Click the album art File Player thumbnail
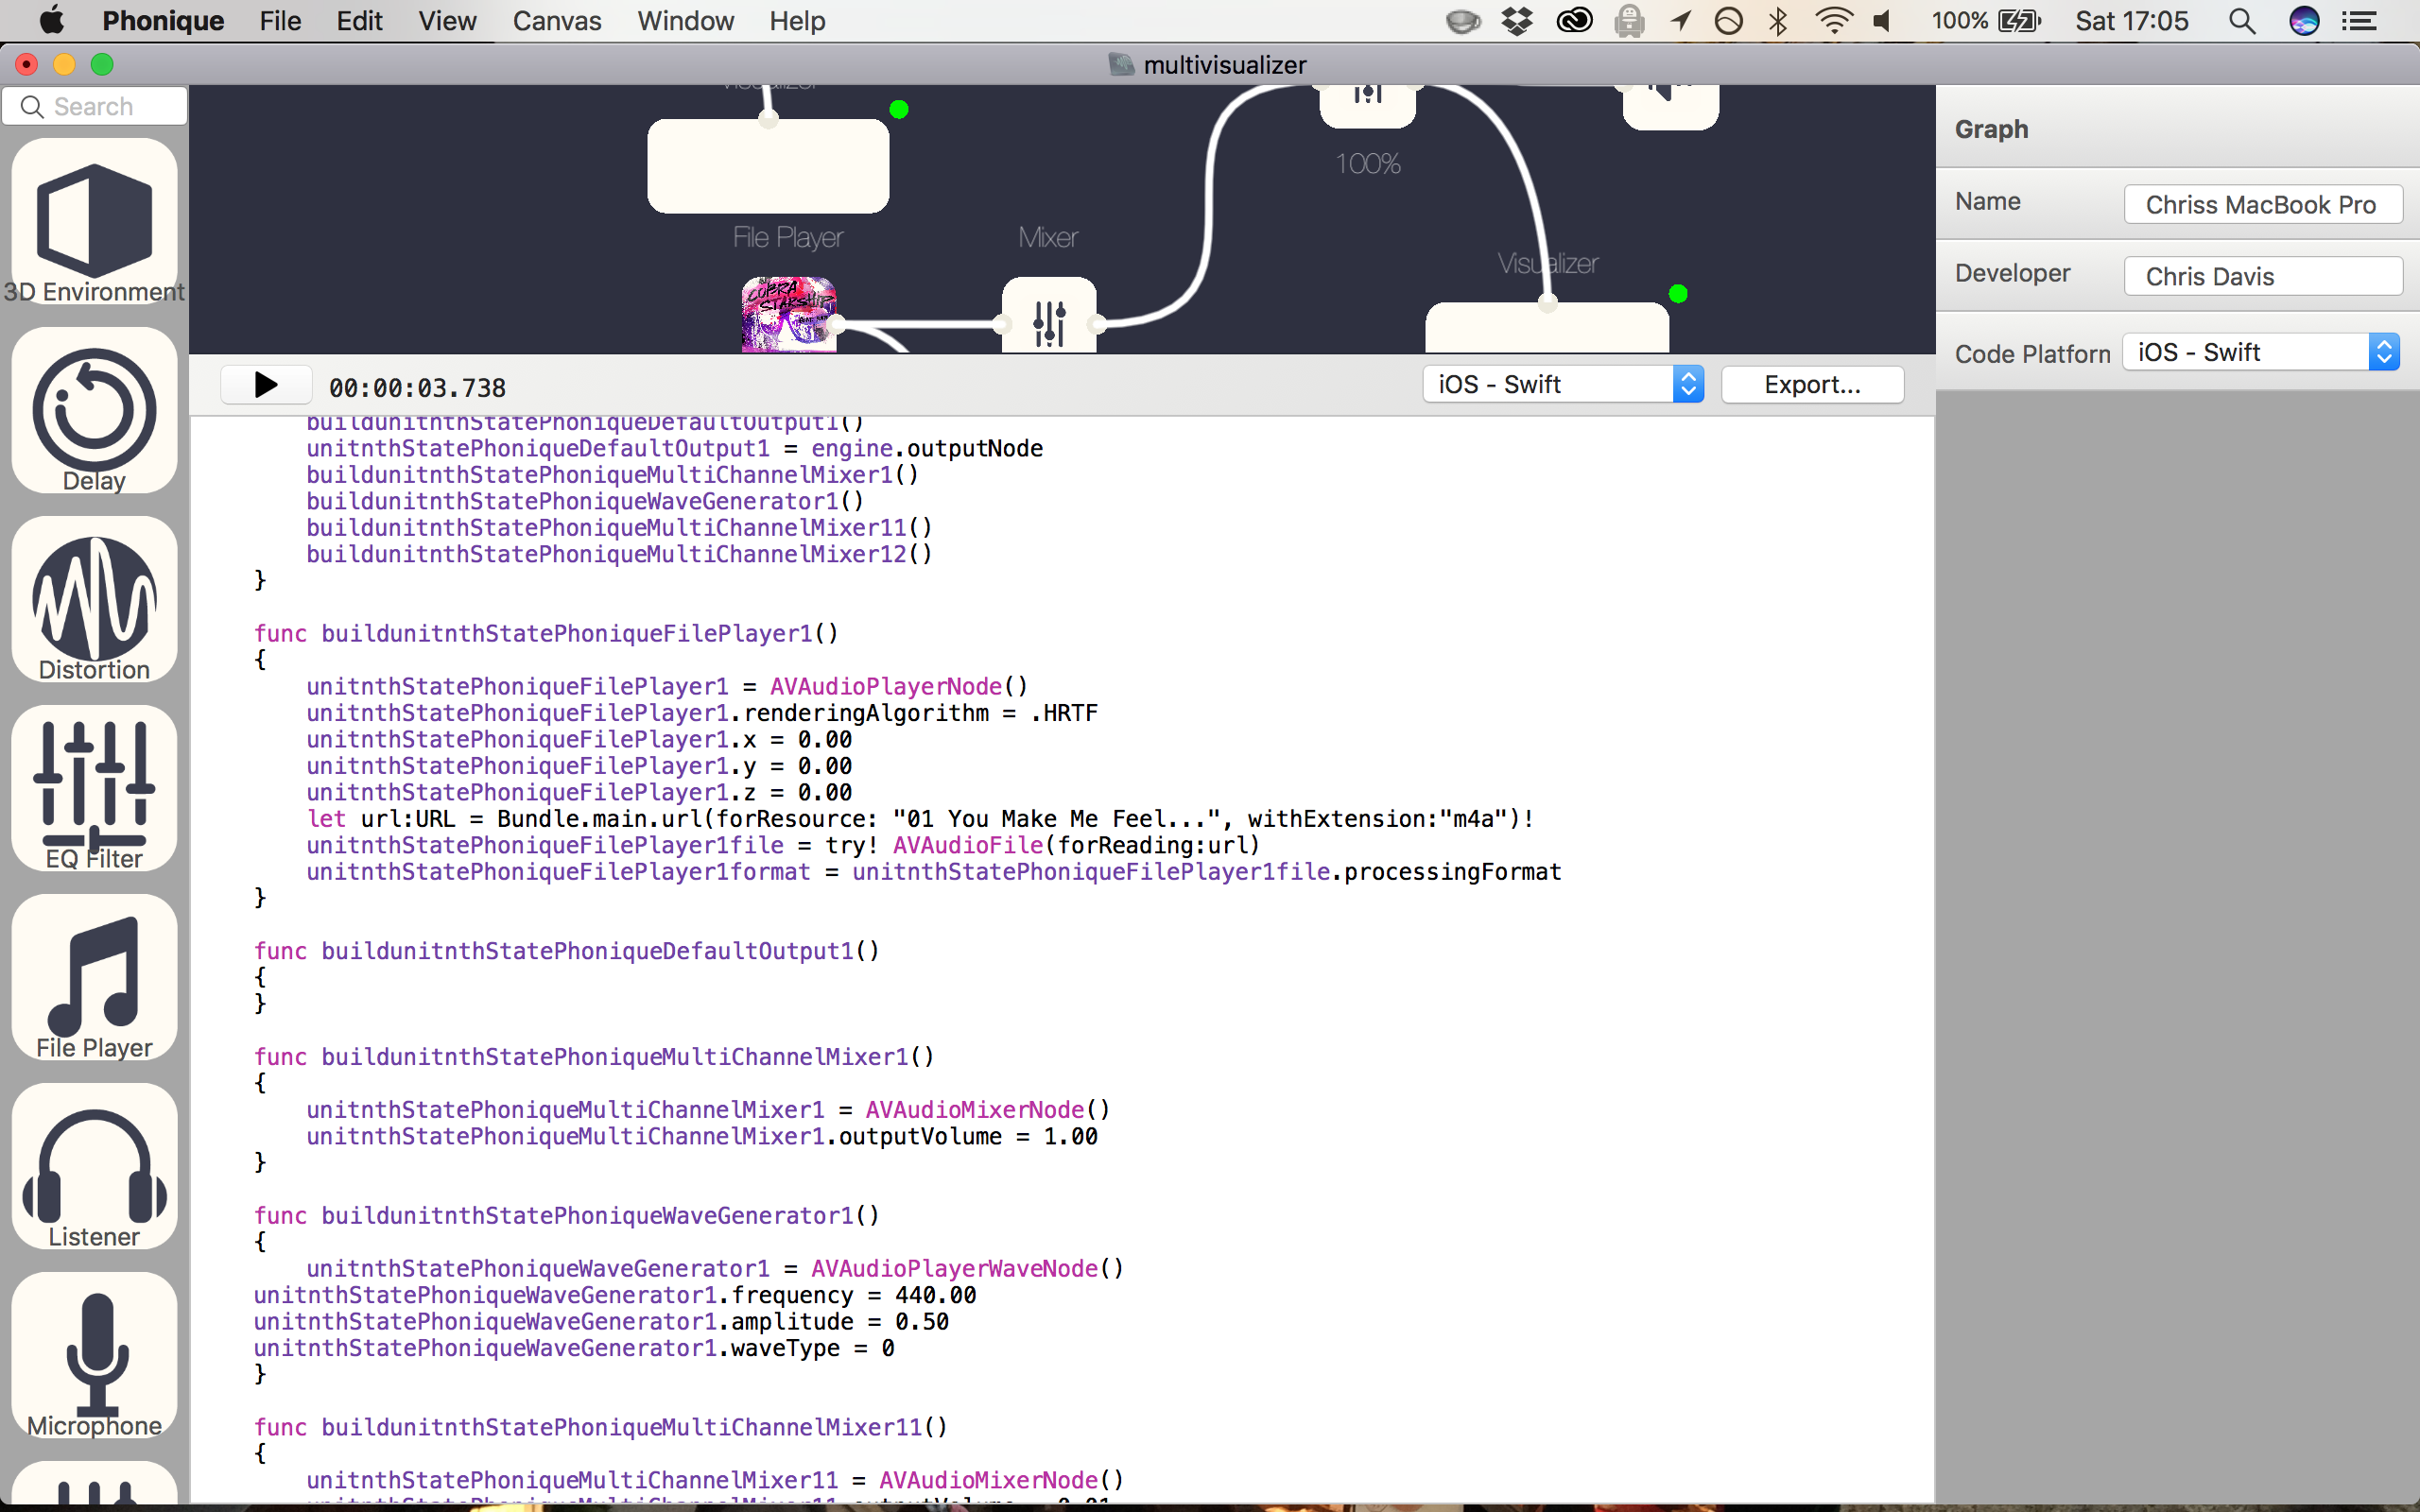 788,315
